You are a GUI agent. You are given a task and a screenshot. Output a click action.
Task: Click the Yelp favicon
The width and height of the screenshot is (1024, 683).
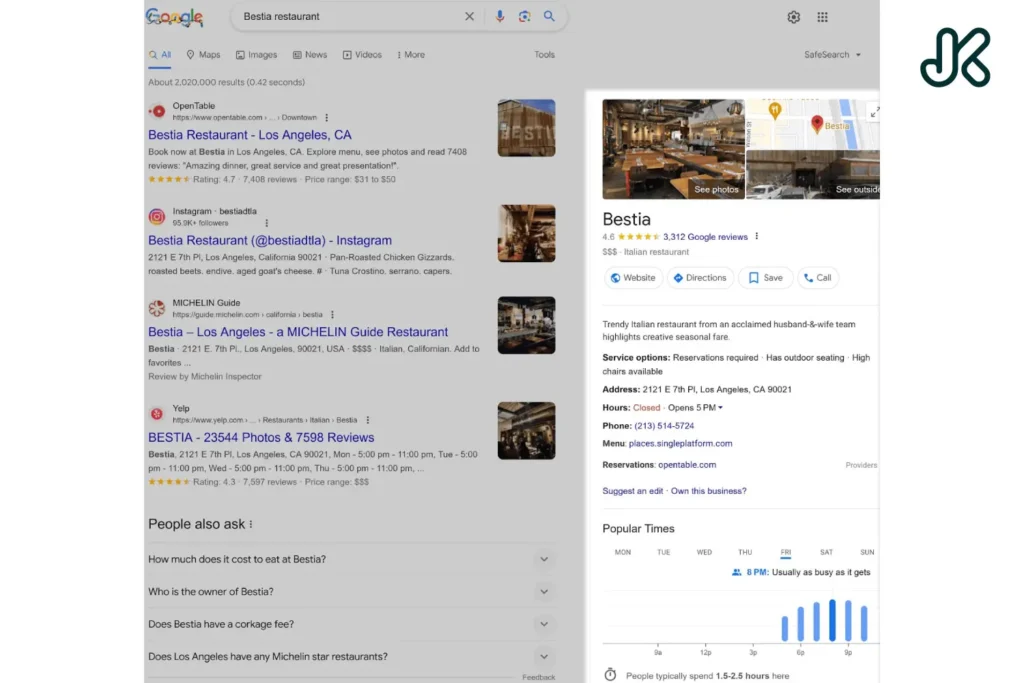[157, 413]
